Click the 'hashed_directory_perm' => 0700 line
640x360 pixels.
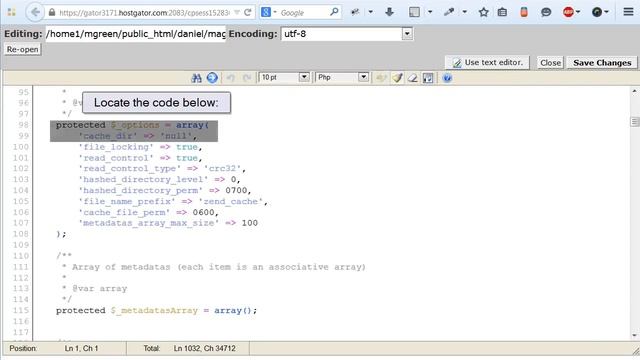(x=164, y=191)
